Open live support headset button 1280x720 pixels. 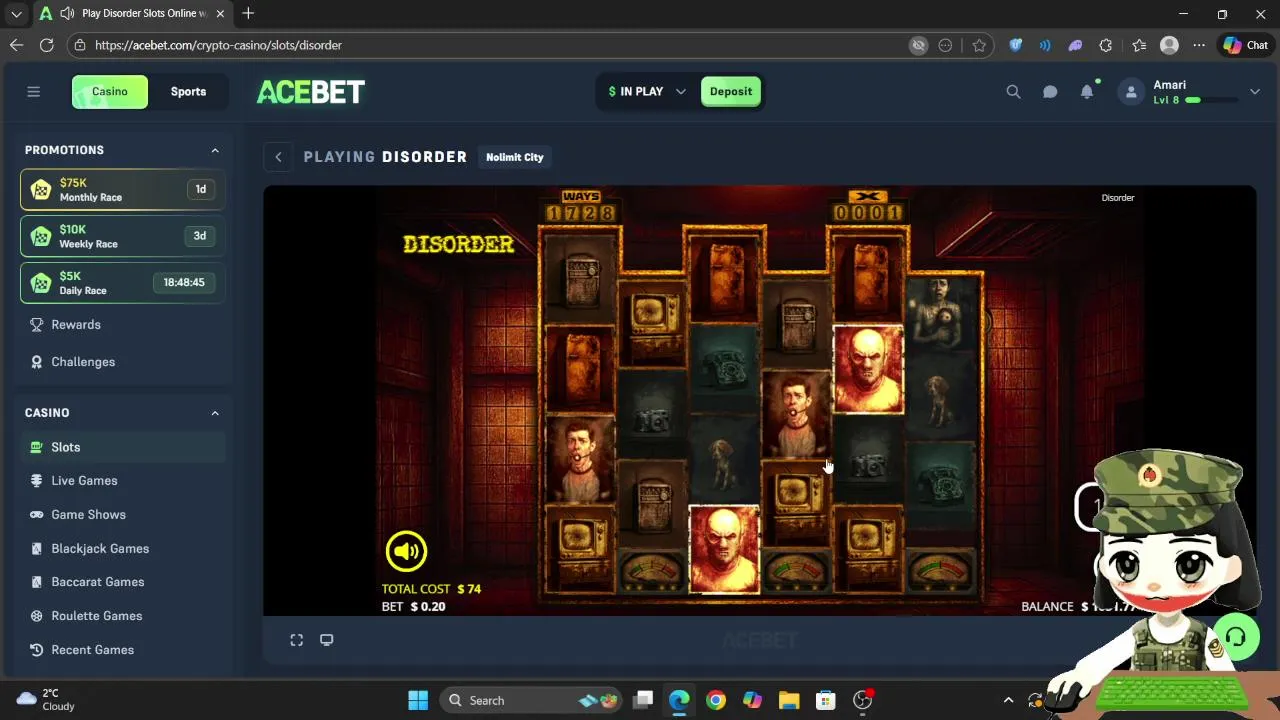click(1236, 637)
